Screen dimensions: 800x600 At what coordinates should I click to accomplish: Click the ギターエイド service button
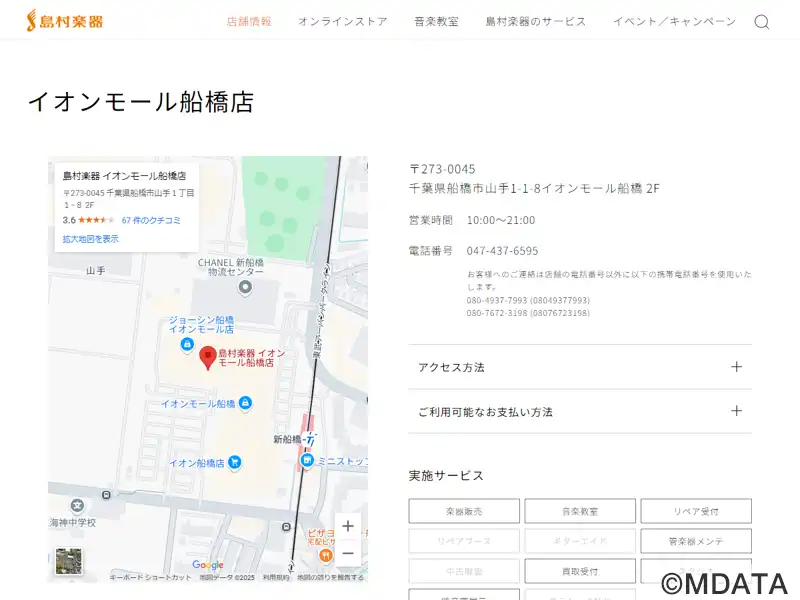coord(580,541)
